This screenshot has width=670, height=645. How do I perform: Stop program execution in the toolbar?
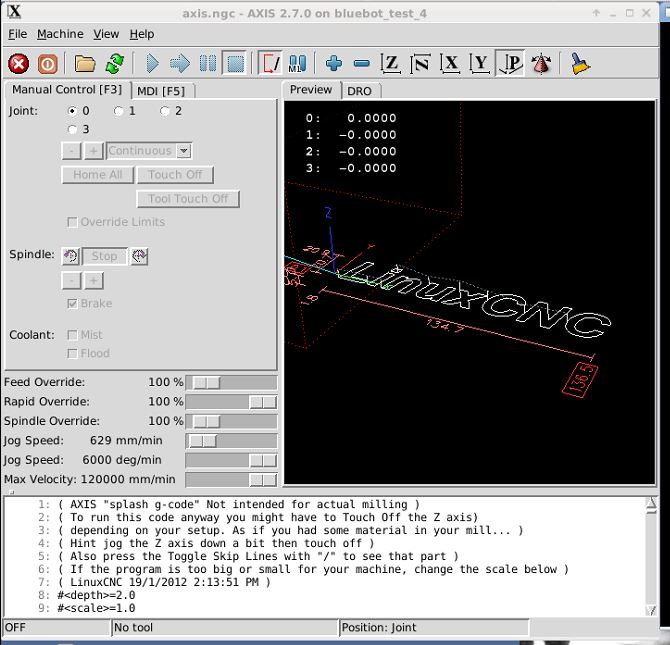235,64
